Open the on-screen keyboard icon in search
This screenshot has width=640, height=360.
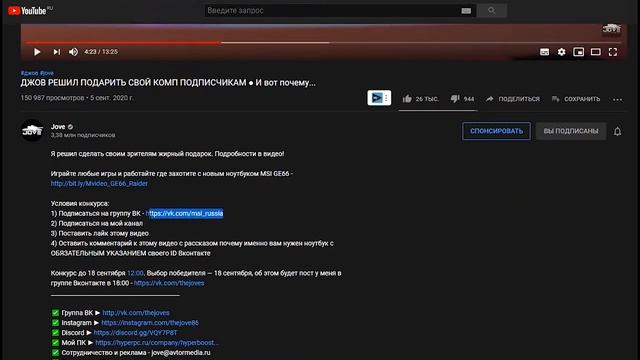coord(466,11)
